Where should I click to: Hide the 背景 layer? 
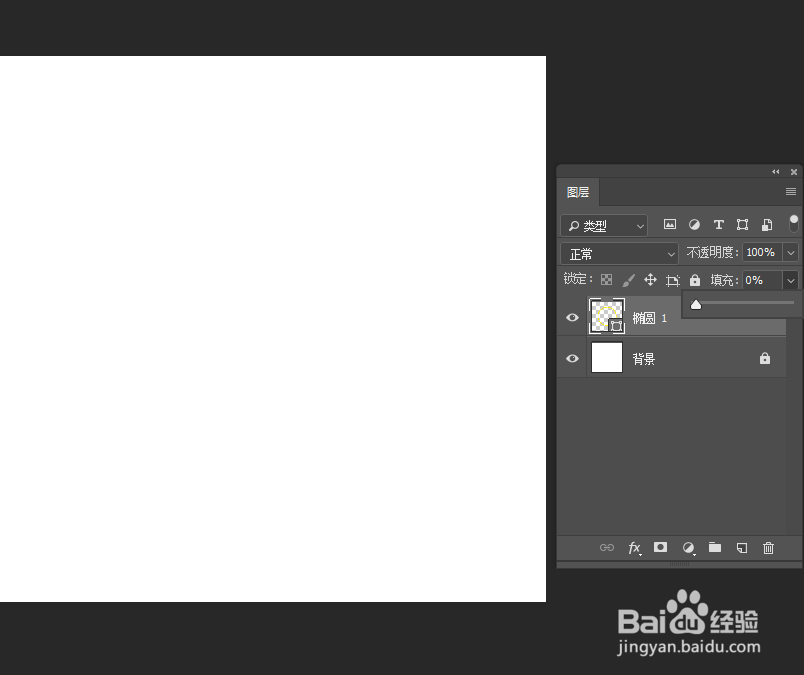tap(572, 358)
